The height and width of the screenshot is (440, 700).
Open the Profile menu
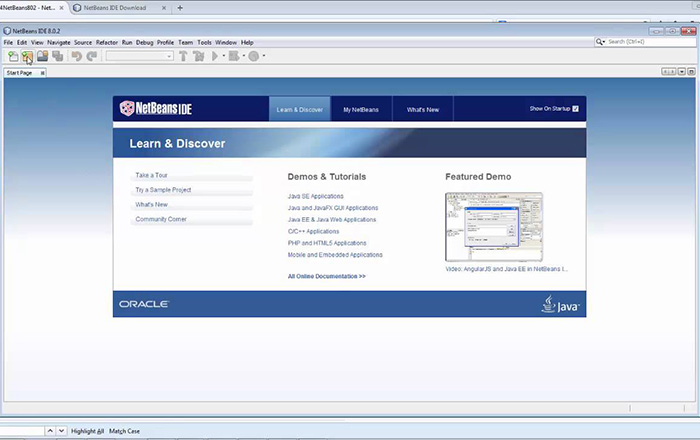165,42
